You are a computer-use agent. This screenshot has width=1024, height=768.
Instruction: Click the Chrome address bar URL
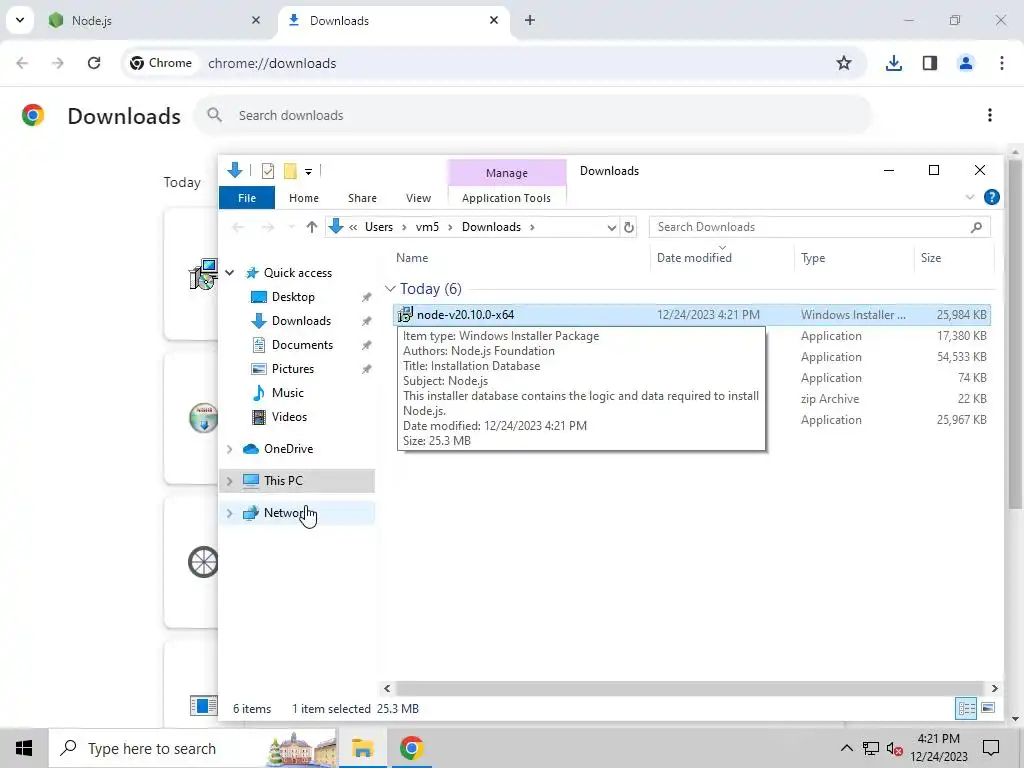(272, 63)
